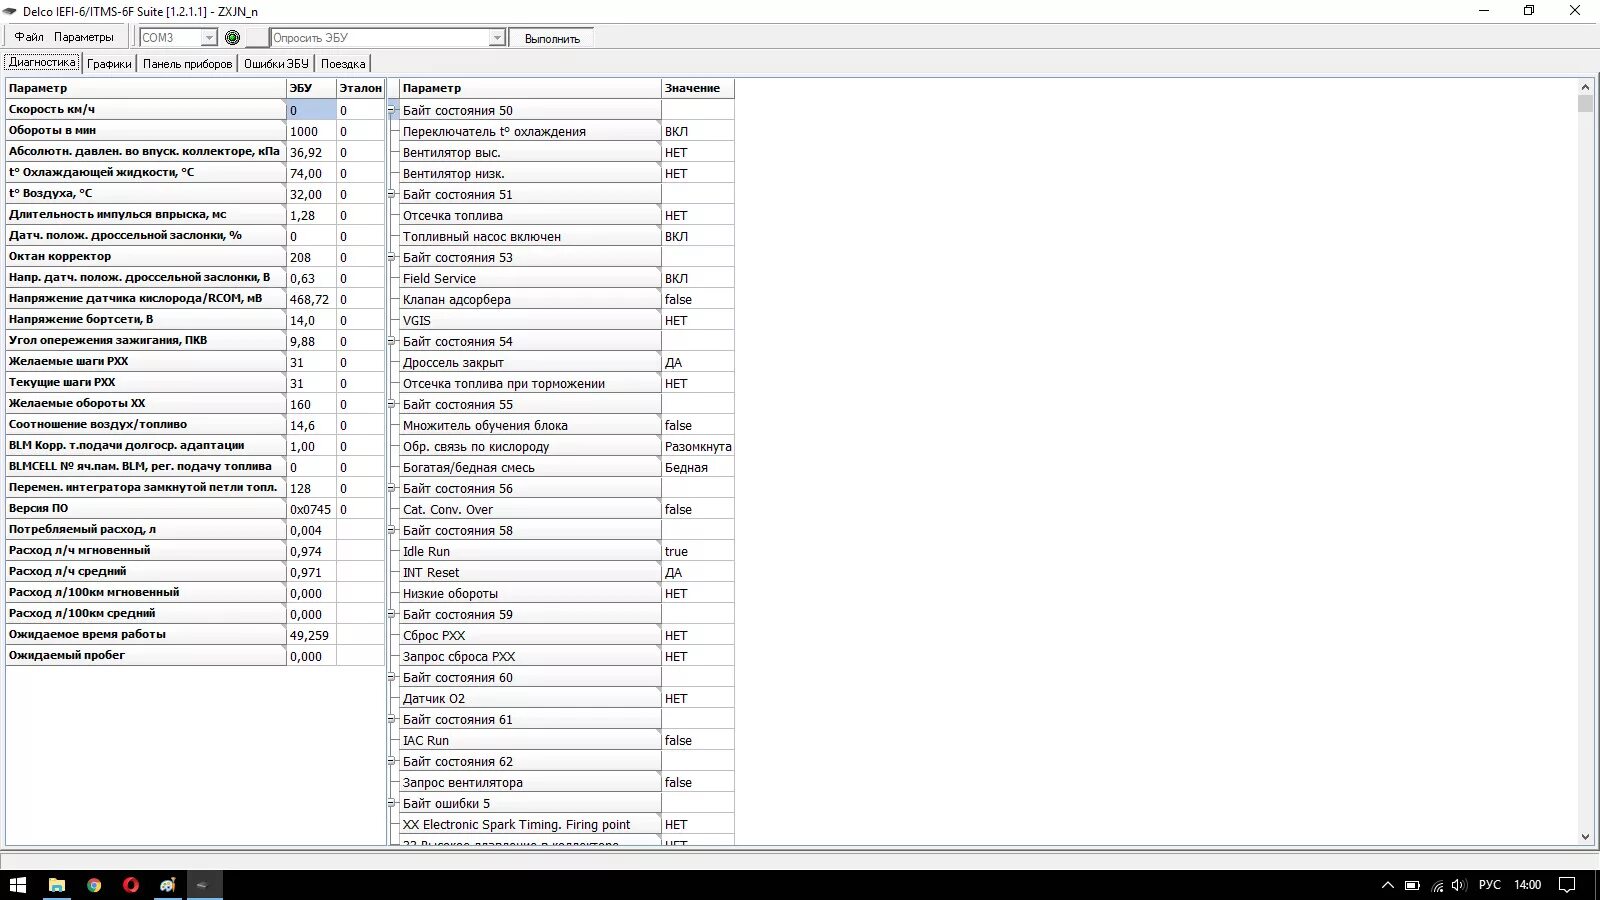Image resolution: width=1600 pixels, height=900 pixels.
Task: Click the ЭБУ column header
Action: (x=311, y=88)
